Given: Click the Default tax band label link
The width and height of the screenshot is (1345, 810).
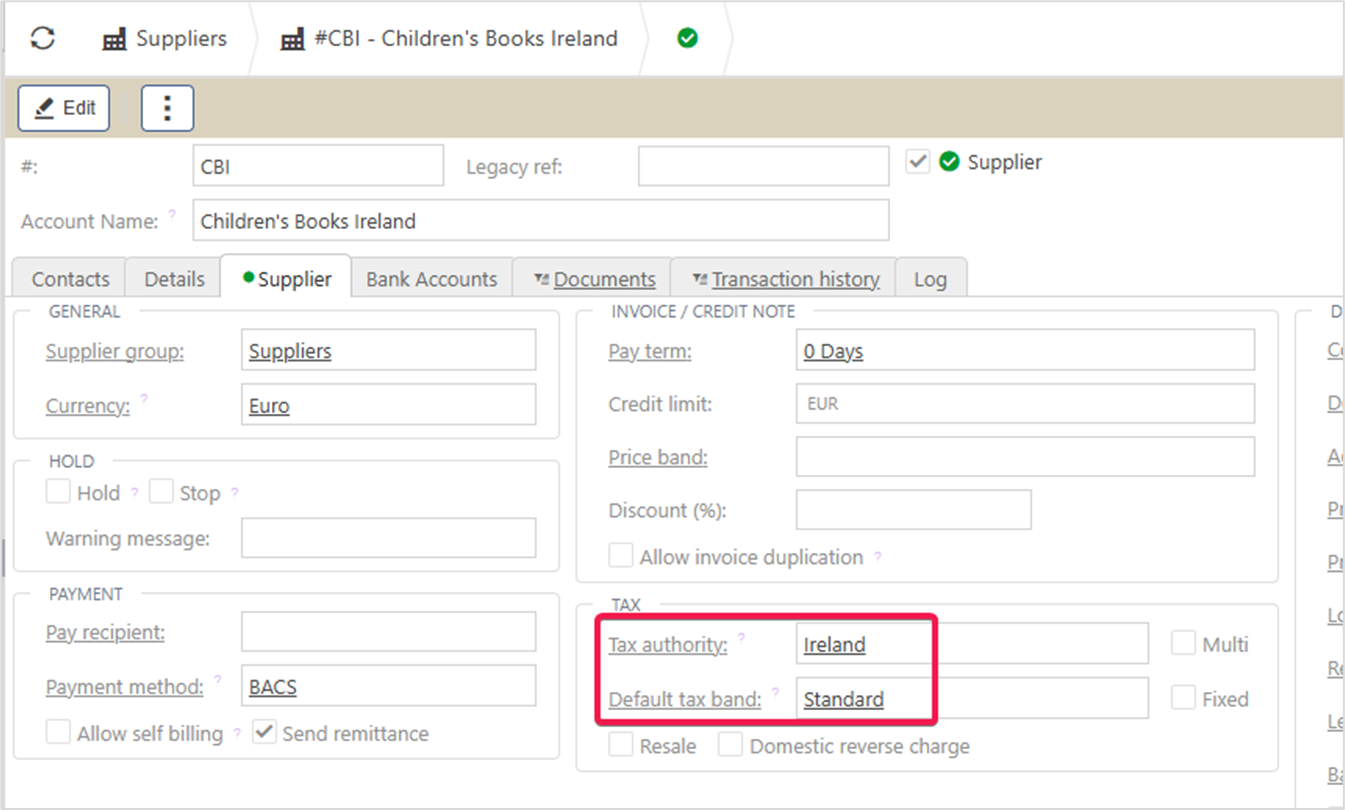Looking at the screenshot, I should (685, 699).
